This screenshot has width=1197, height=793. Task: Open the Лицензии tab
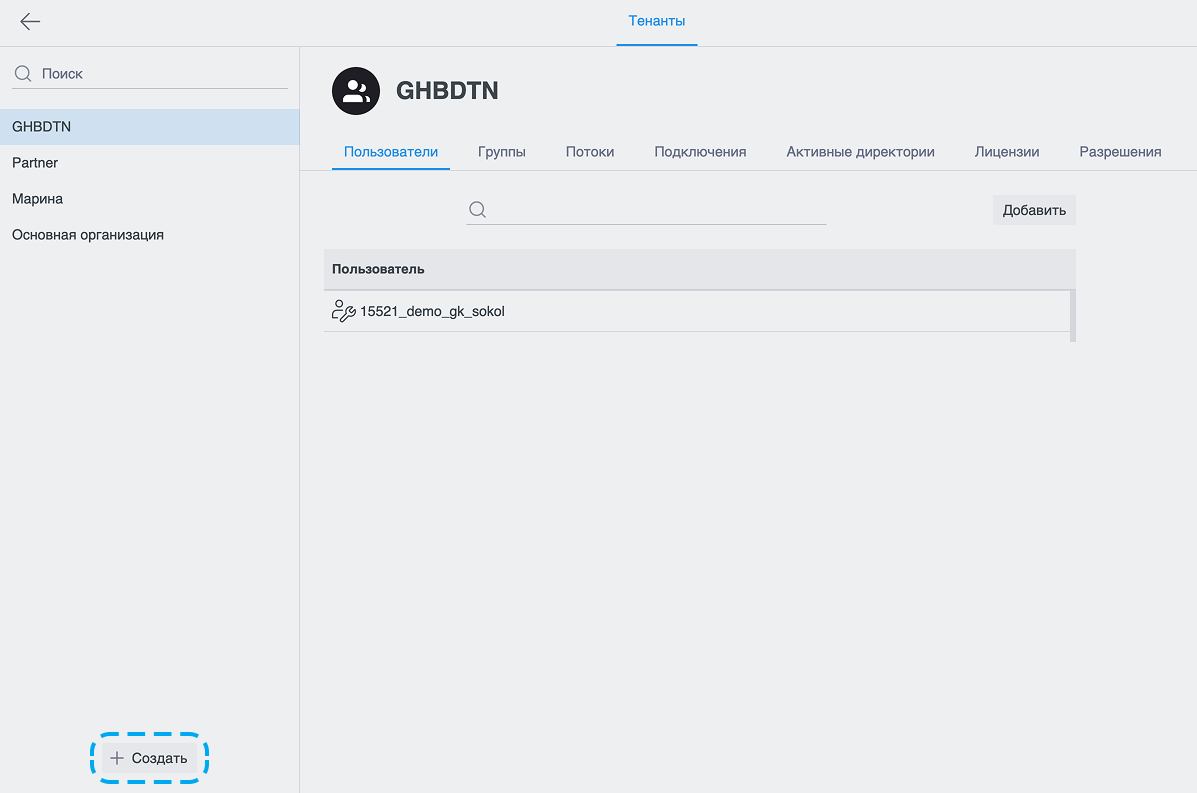click(1006, 152)
